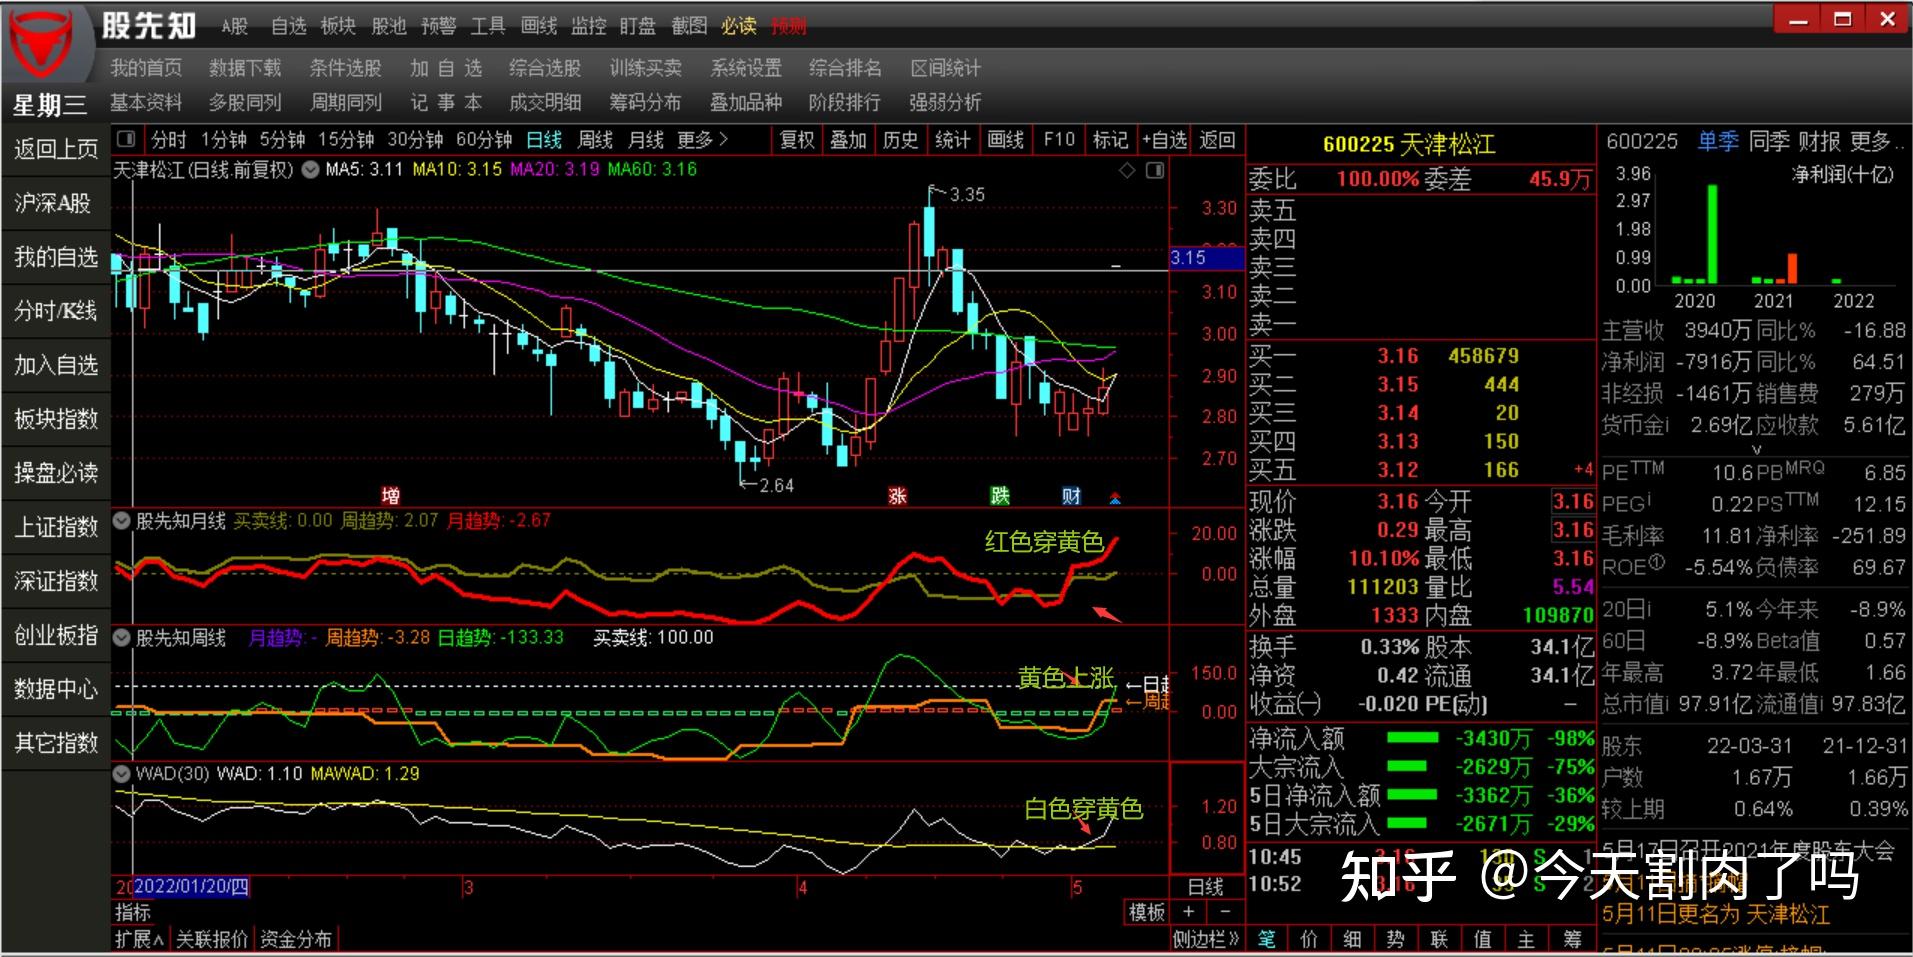
Task: Add stock with the +自选 button
Action: coord(1165,140)
